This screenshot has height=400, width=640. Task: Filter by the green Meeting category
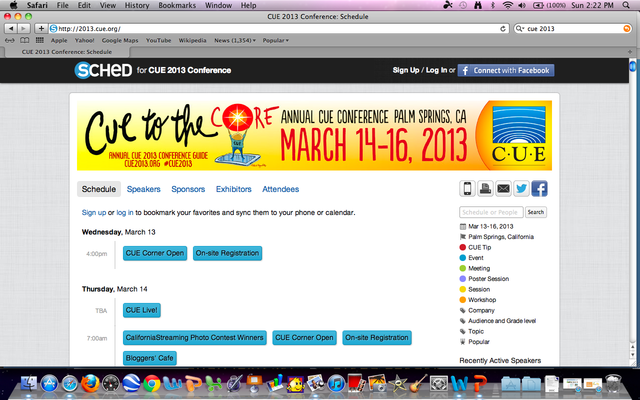pos(475,269)
